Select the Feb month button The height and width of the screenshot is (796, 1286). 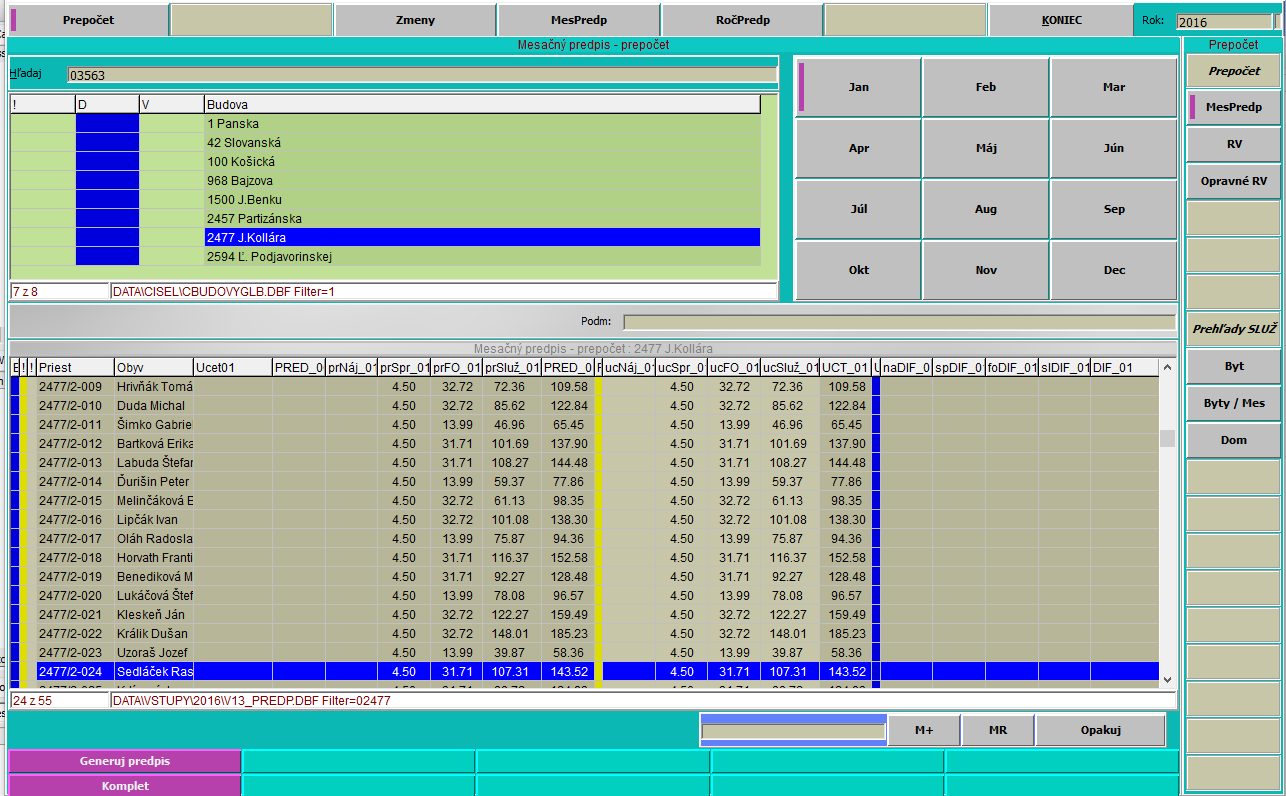pyautogui.click(x=985, y=87)
